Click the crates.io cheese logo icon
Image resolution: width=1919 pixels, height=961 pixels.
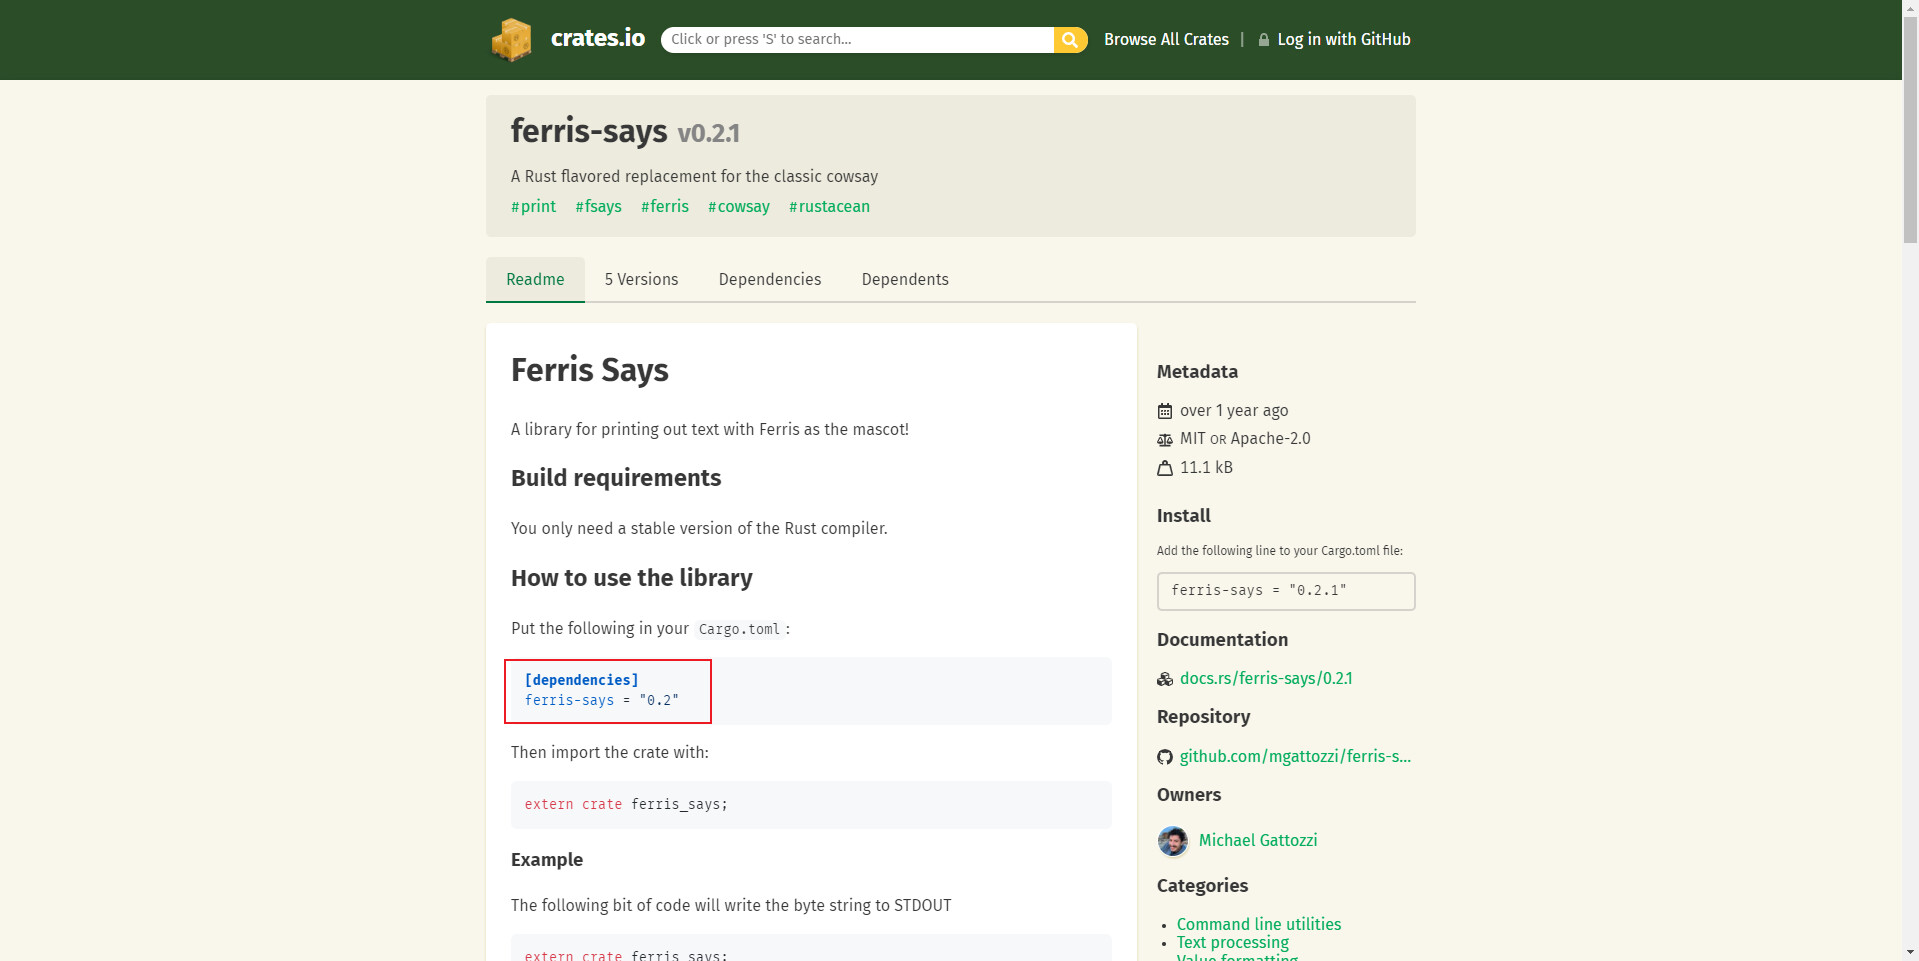(x=511, y=40)
